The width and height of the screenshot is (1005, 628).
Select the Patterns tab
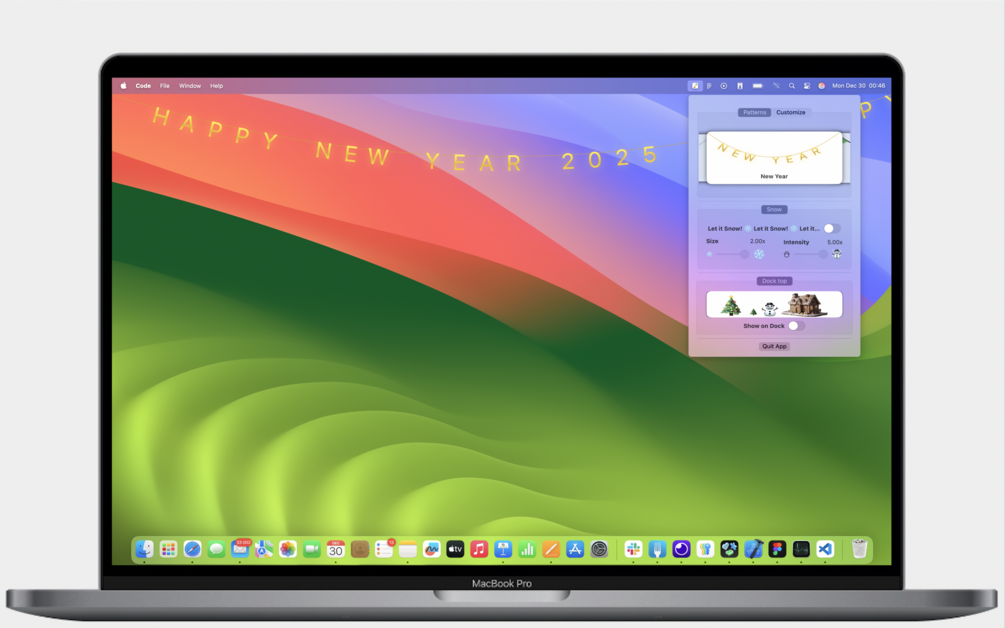[x=754, y=112]
